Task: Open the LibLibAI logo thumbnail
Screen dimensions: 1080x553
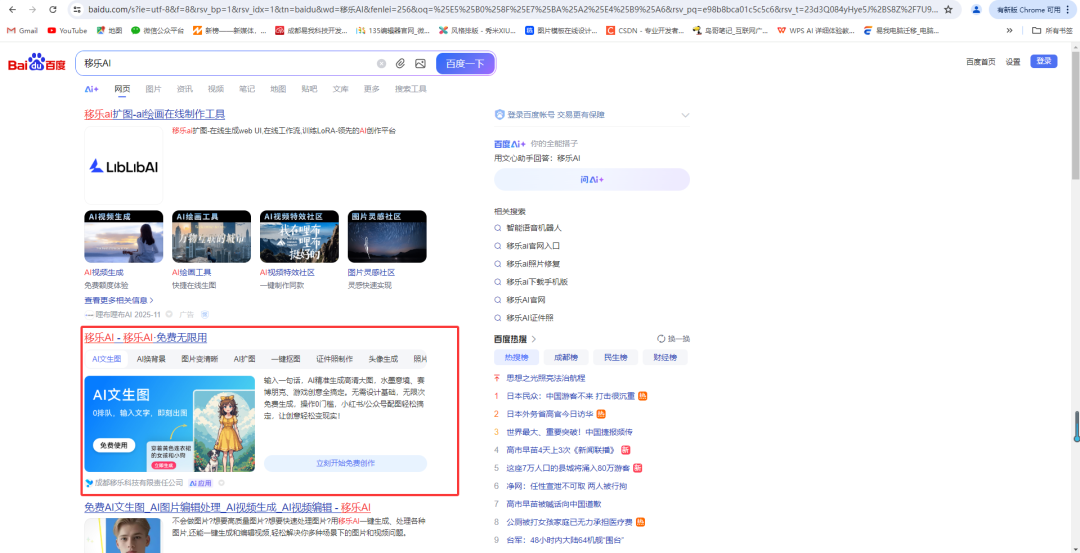Action: [123, 165]
